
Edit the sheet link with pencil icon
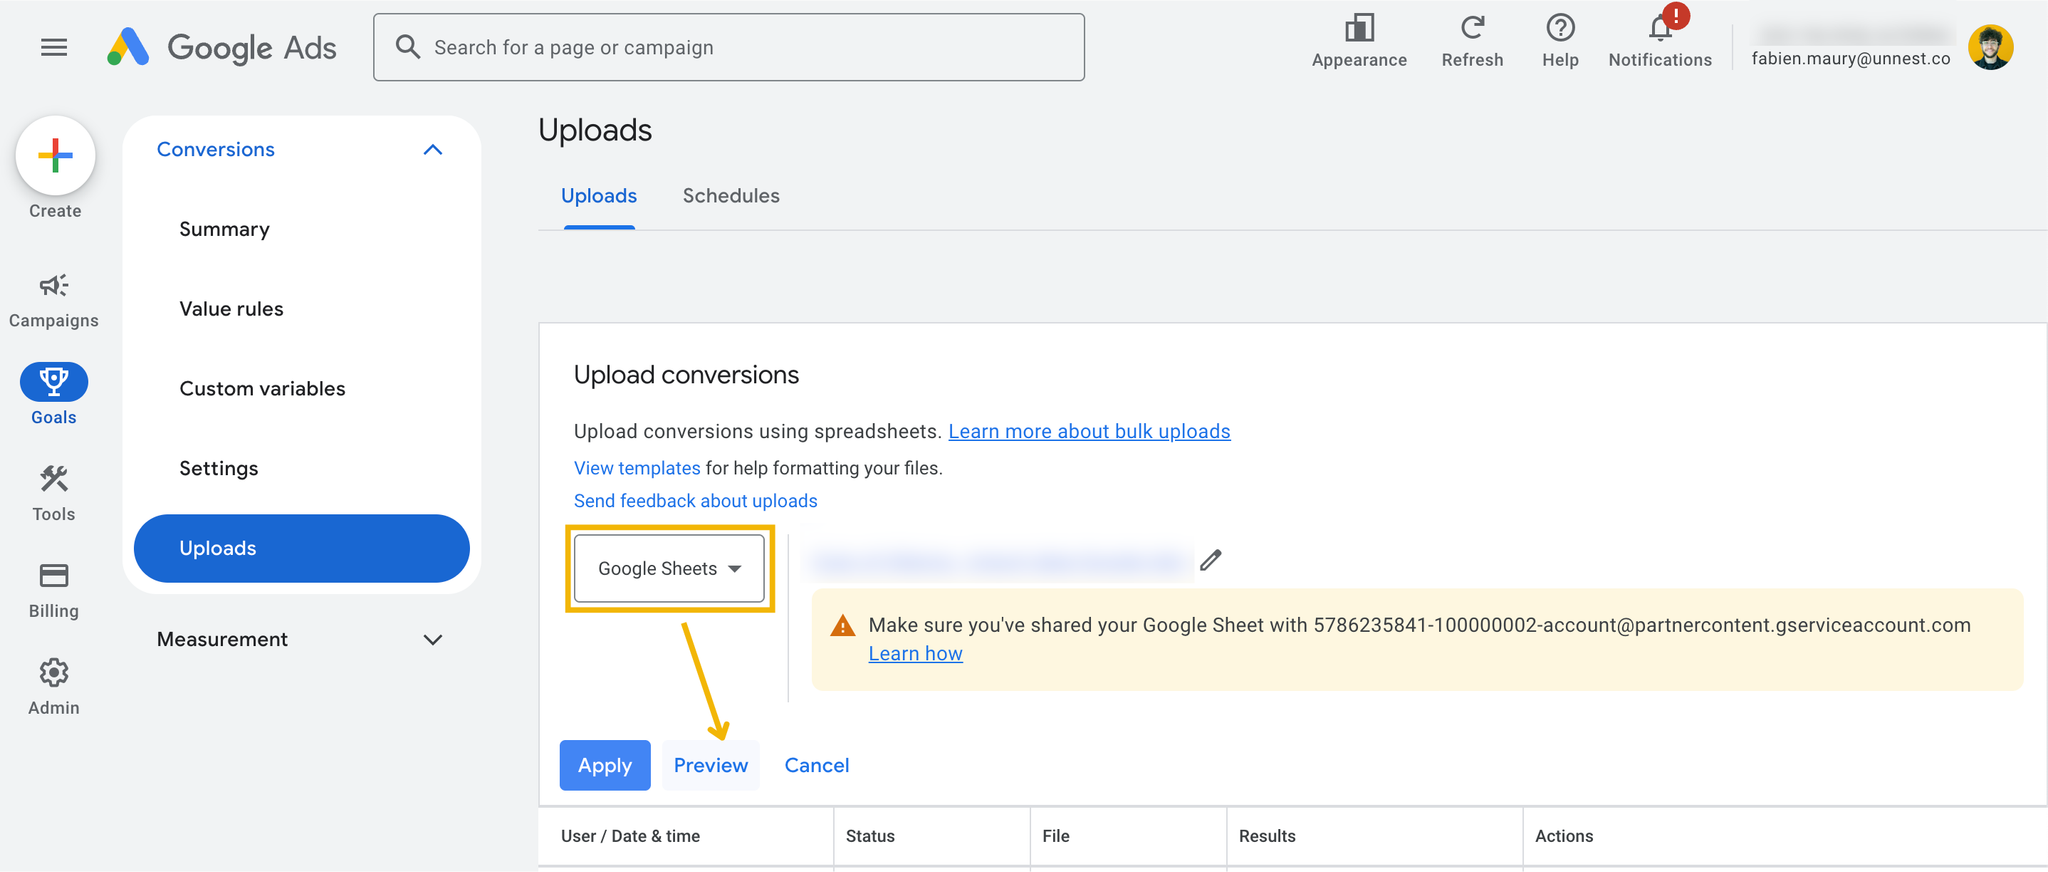click(x=1211, y=560)
